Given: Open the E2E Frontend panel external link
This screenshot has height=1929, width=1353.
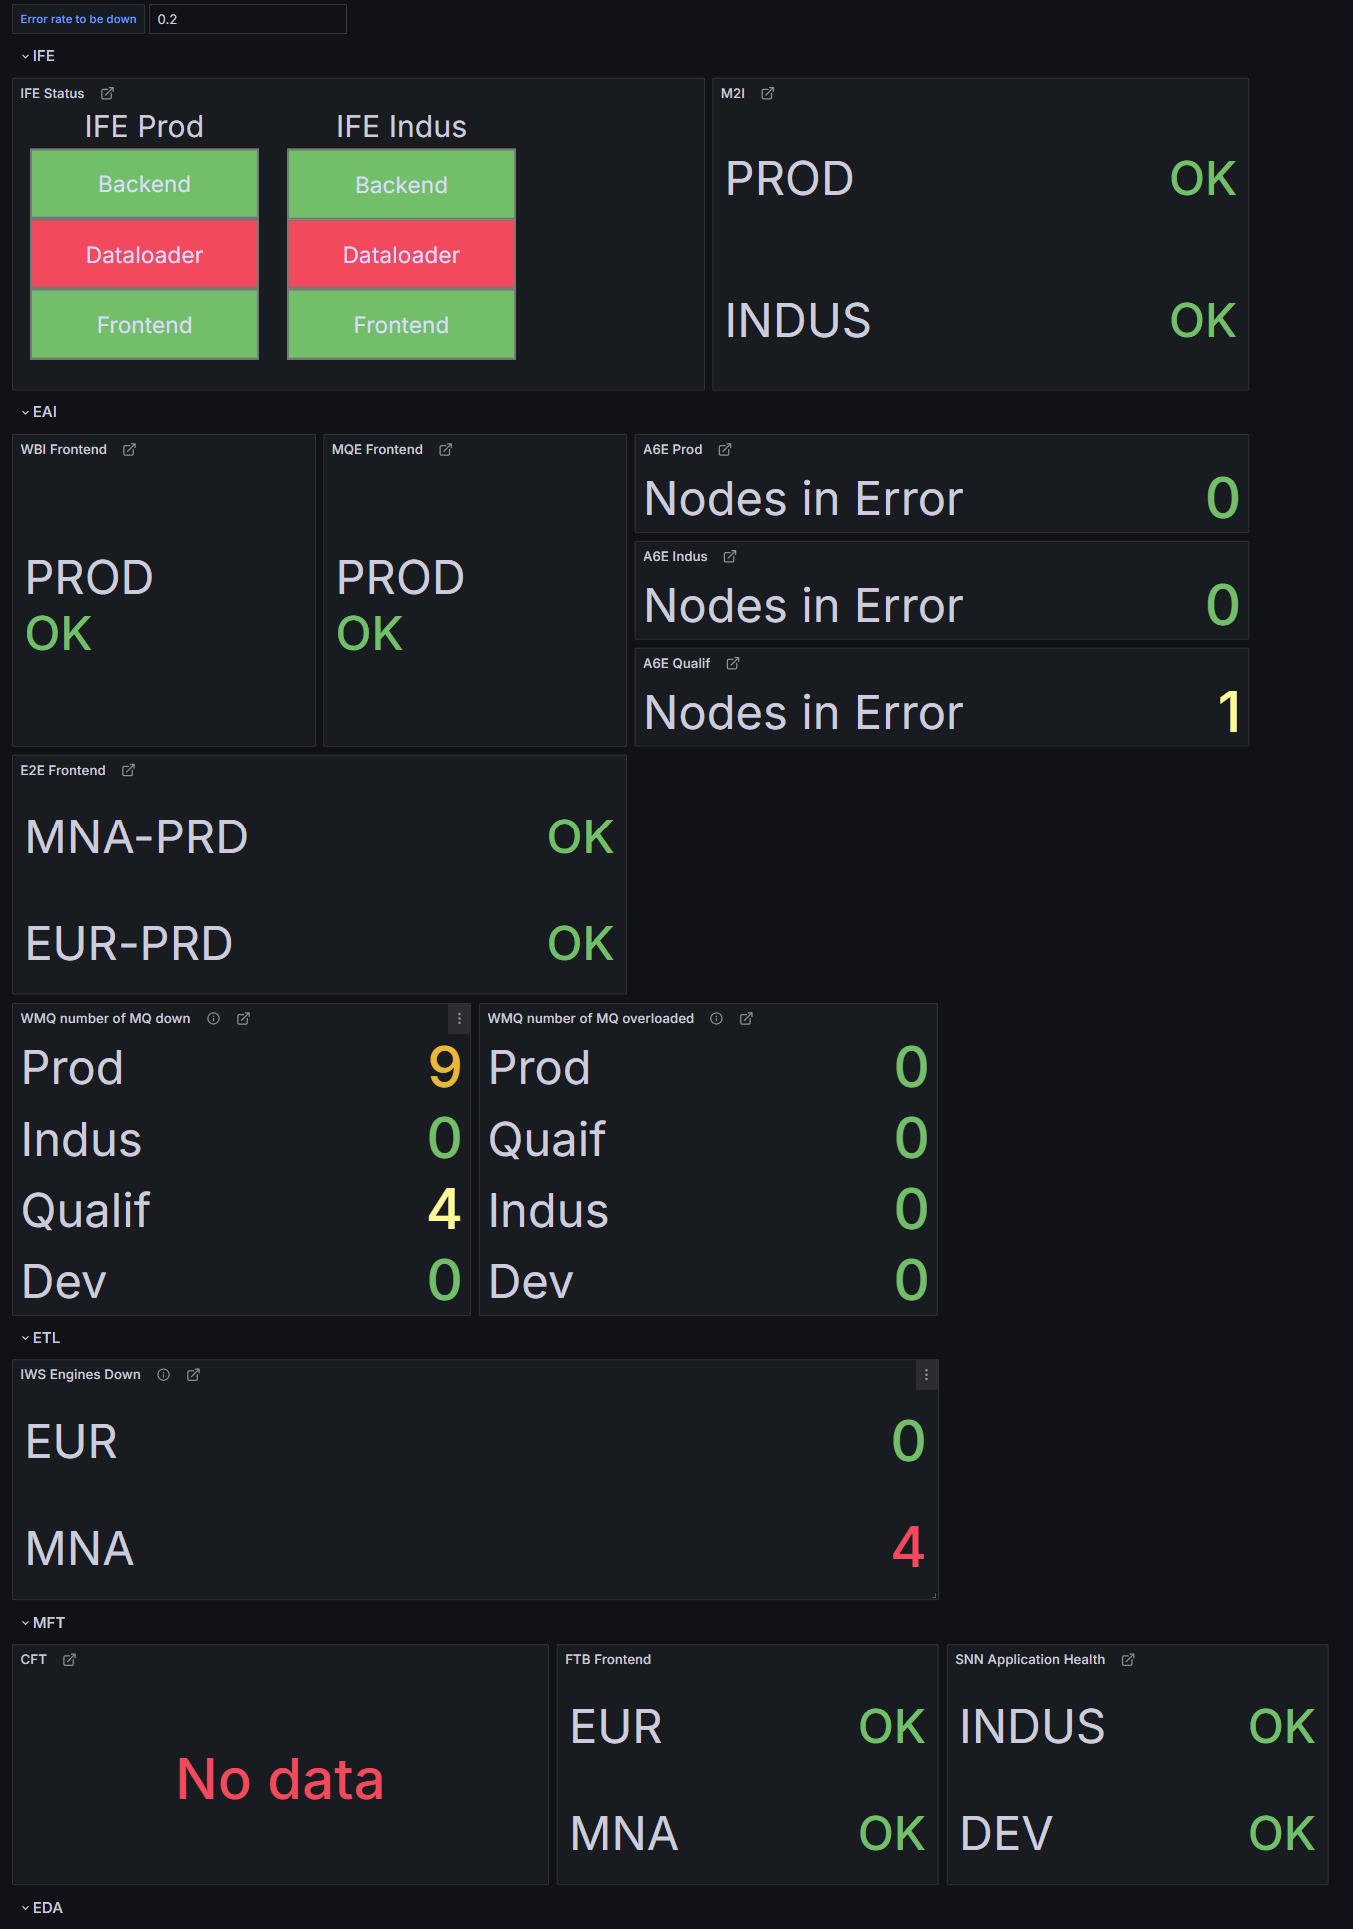Looking at the screenshot, I should pos(128,770).
